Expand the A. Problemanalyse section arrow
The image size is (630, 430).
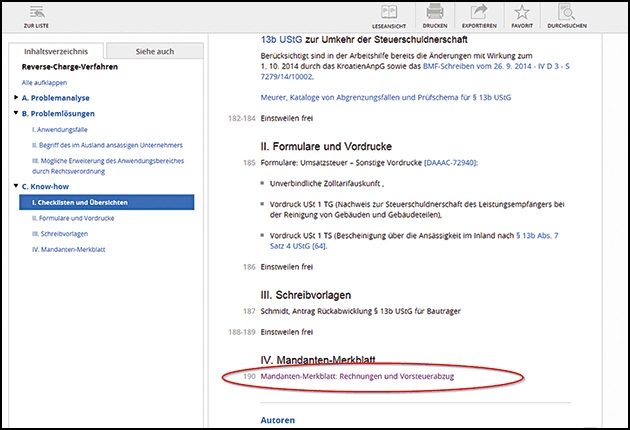[x=15, y=98]
